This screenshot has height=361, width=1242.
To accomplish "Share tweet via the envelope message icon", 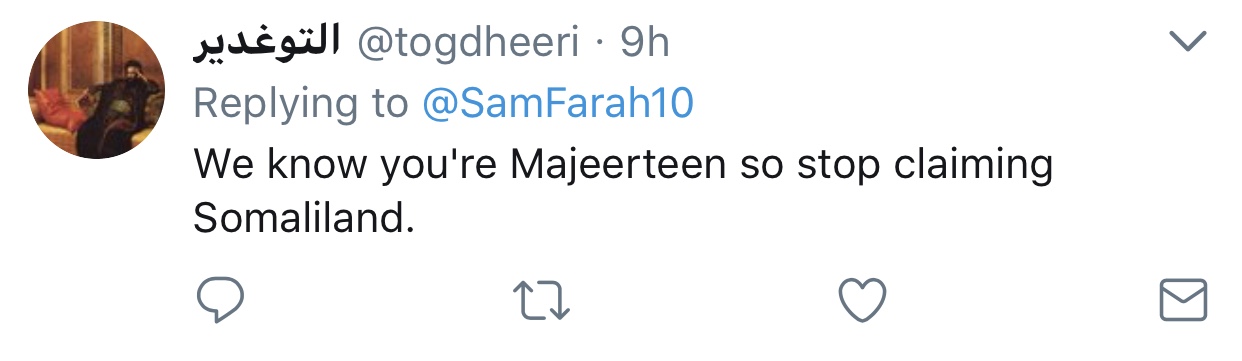I will tap(1183, 300).
